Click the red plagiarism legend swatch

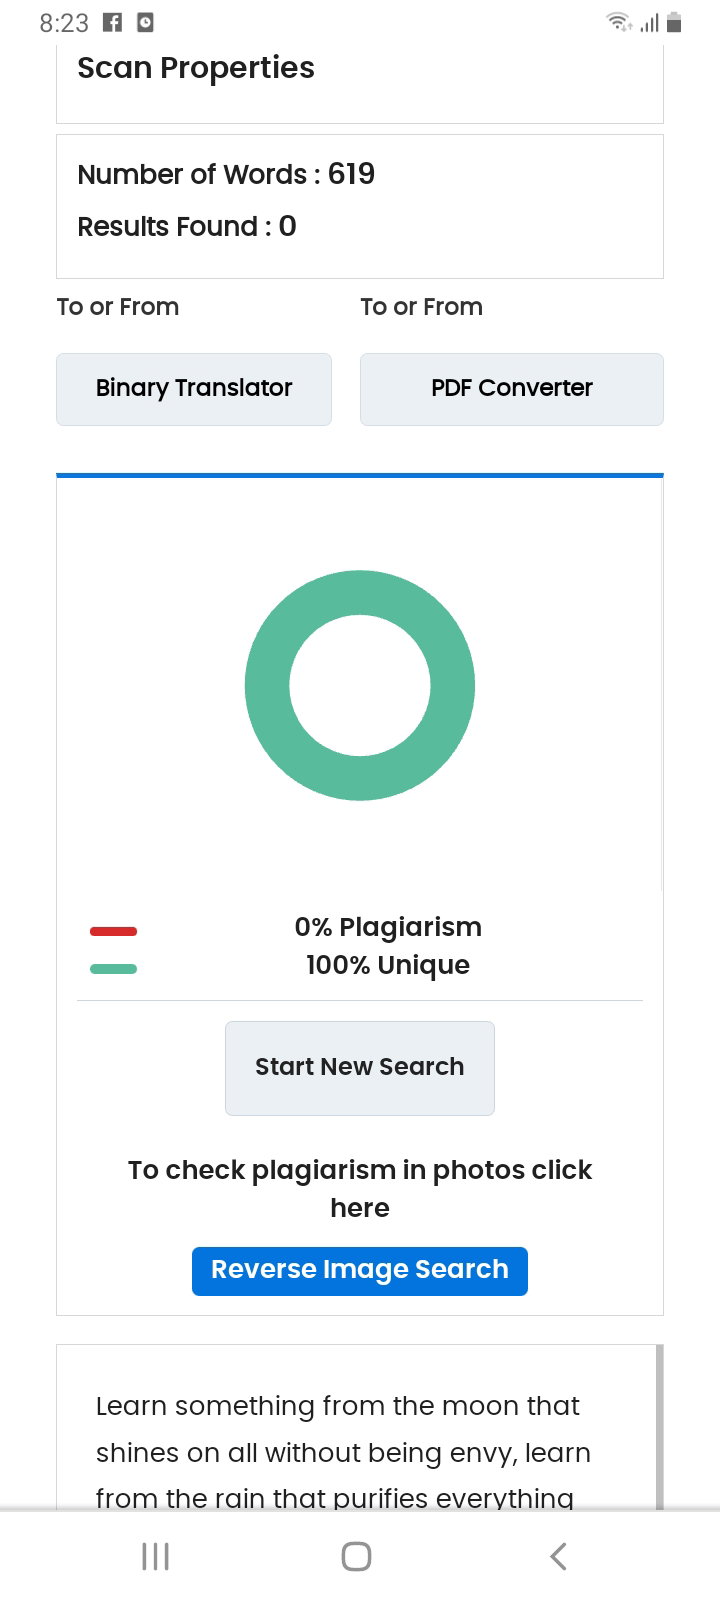pyautogui.click(x=113, y=931)
